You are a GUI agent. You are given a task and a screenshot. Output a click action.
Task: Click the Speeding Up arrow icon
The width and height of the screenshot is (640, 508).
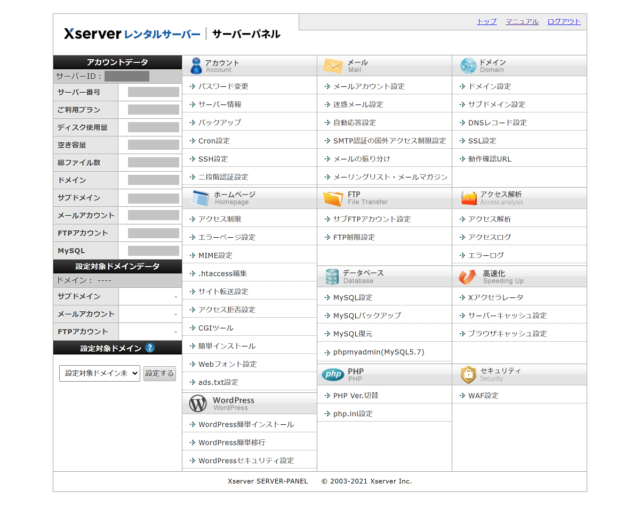point(468,276)
